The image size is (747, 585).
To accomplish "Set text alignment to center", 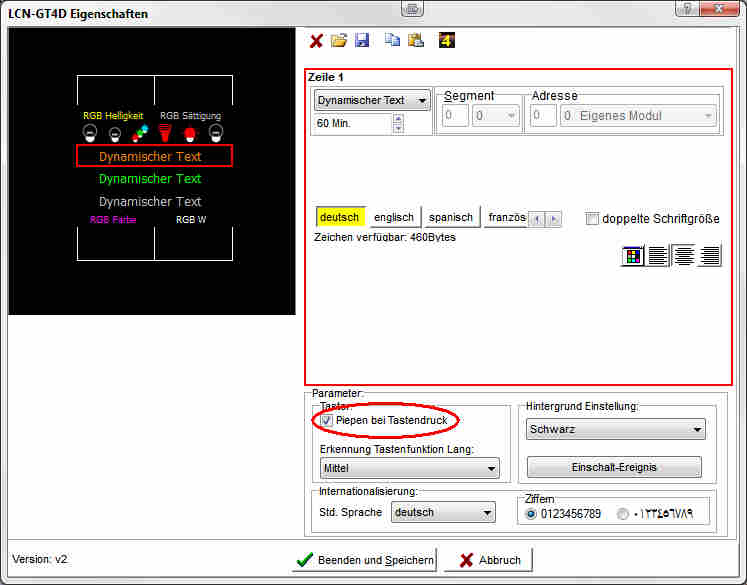I will point(684,255).
